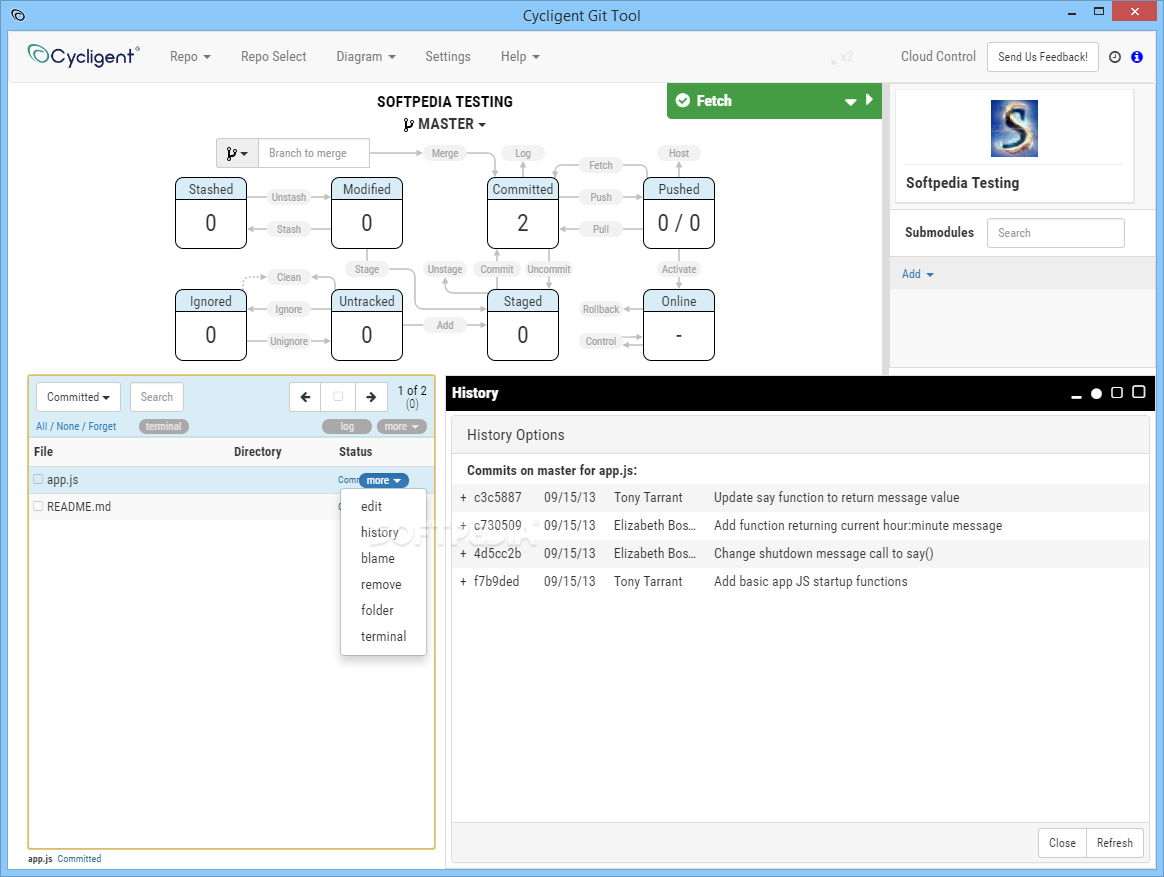
Task: Click the History panel round dot icon
Action: tap(1096, 394)
